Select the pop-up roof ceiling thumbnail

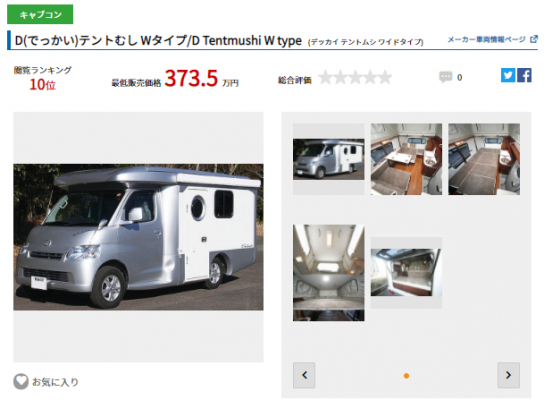click(x=329, y=273)
